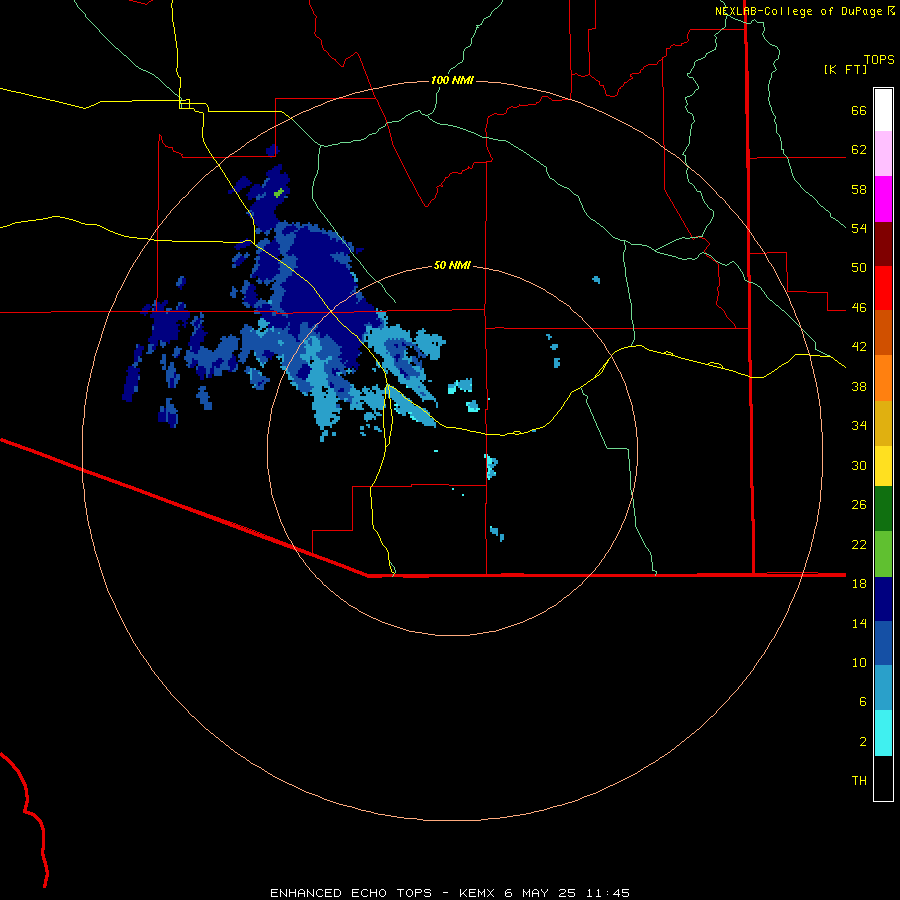Click the light pink legend swatch

pos(883,154)
